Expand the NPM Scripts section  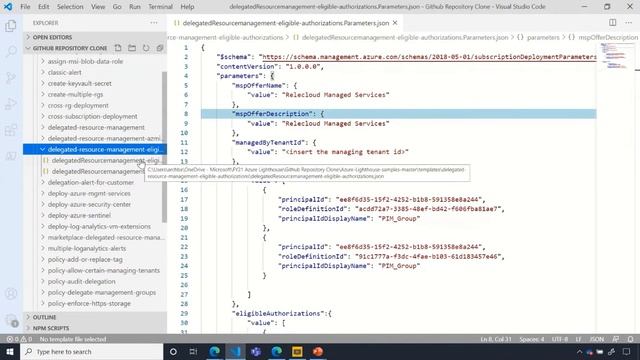pos(95,328)
